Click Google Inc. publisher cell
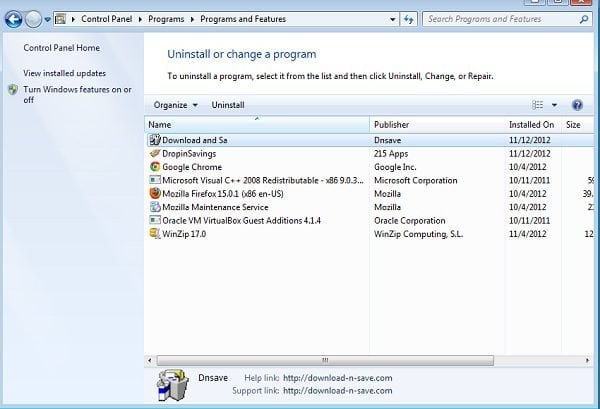 pyautogui.click(x=395, y=167)
